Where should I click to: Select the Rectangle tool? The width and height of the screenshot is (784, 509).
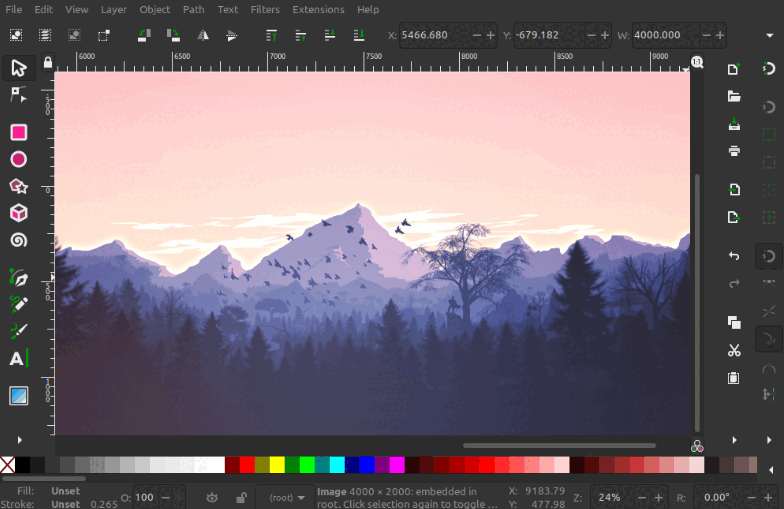click(x=18, y=132)
